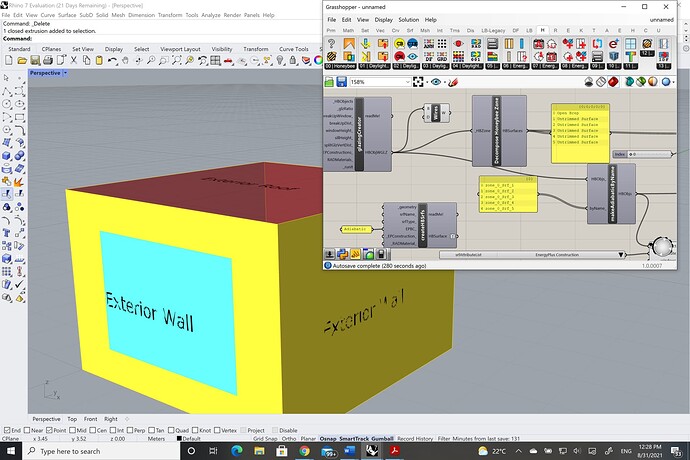690x460 pixels.
Task: Expand the 00 | Honeybee panel label
Action: click(x=340, y=66)
